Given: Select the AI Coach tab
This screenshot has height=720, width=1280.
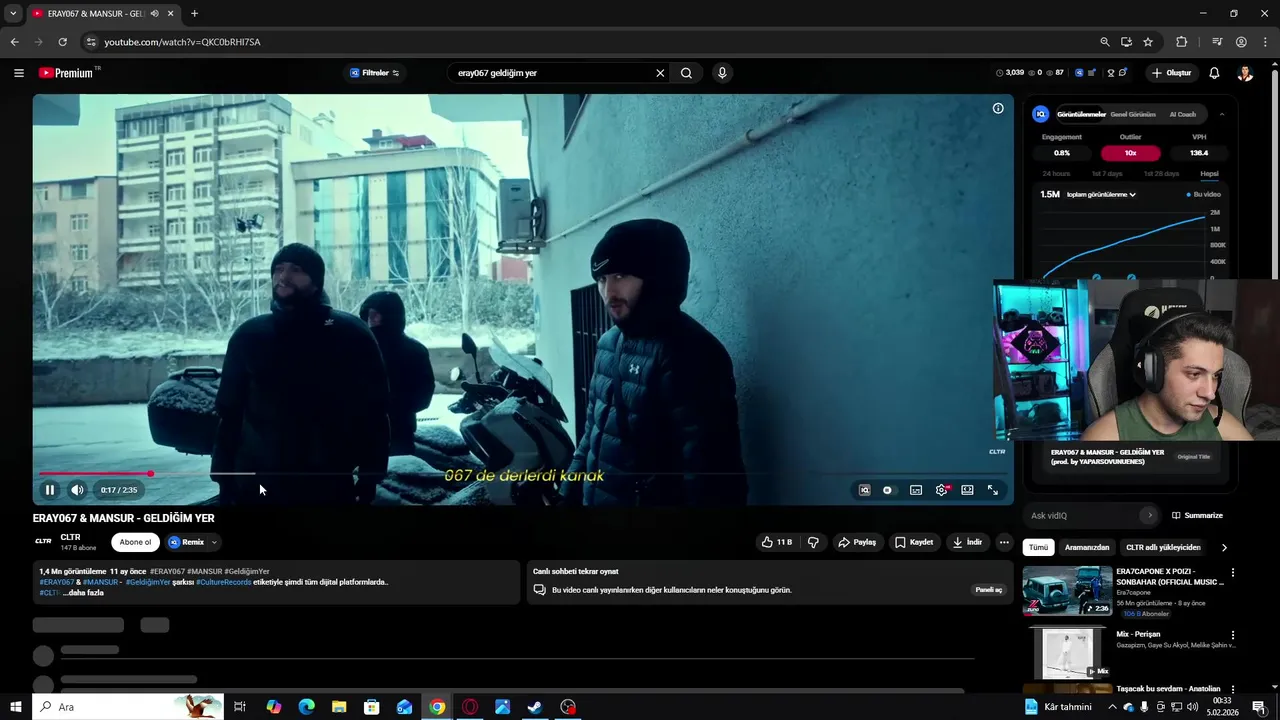Looking at the screenshot, I should tap(1182, 114).
